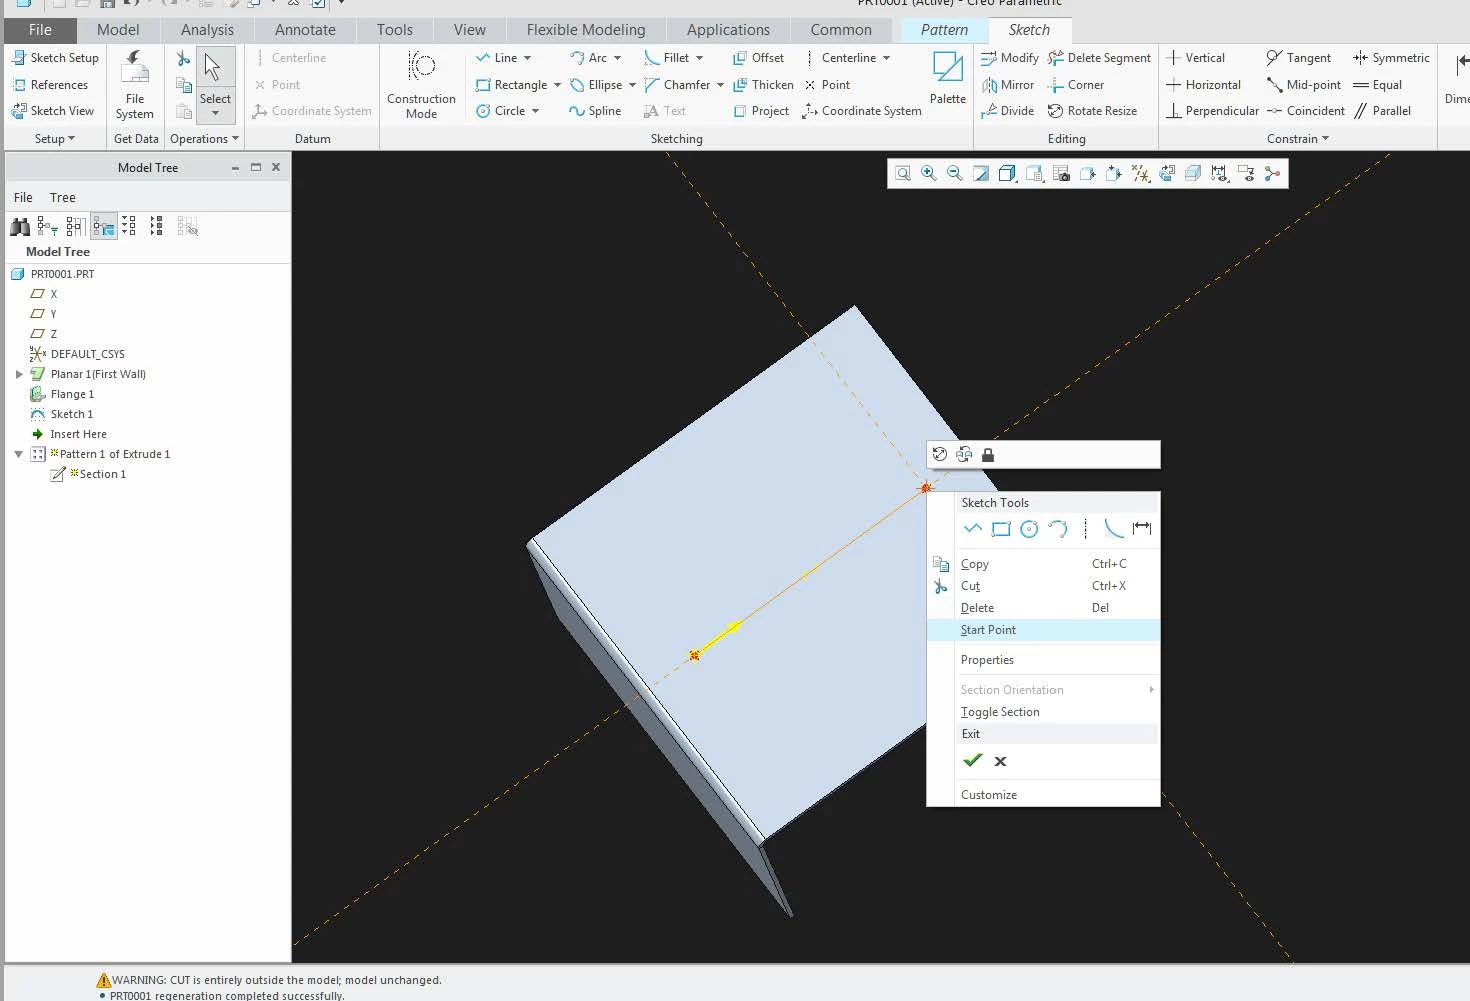1470x1001 pixels.
Task: Open the Tree menu in Model Tree
Action: pos(62,198)
